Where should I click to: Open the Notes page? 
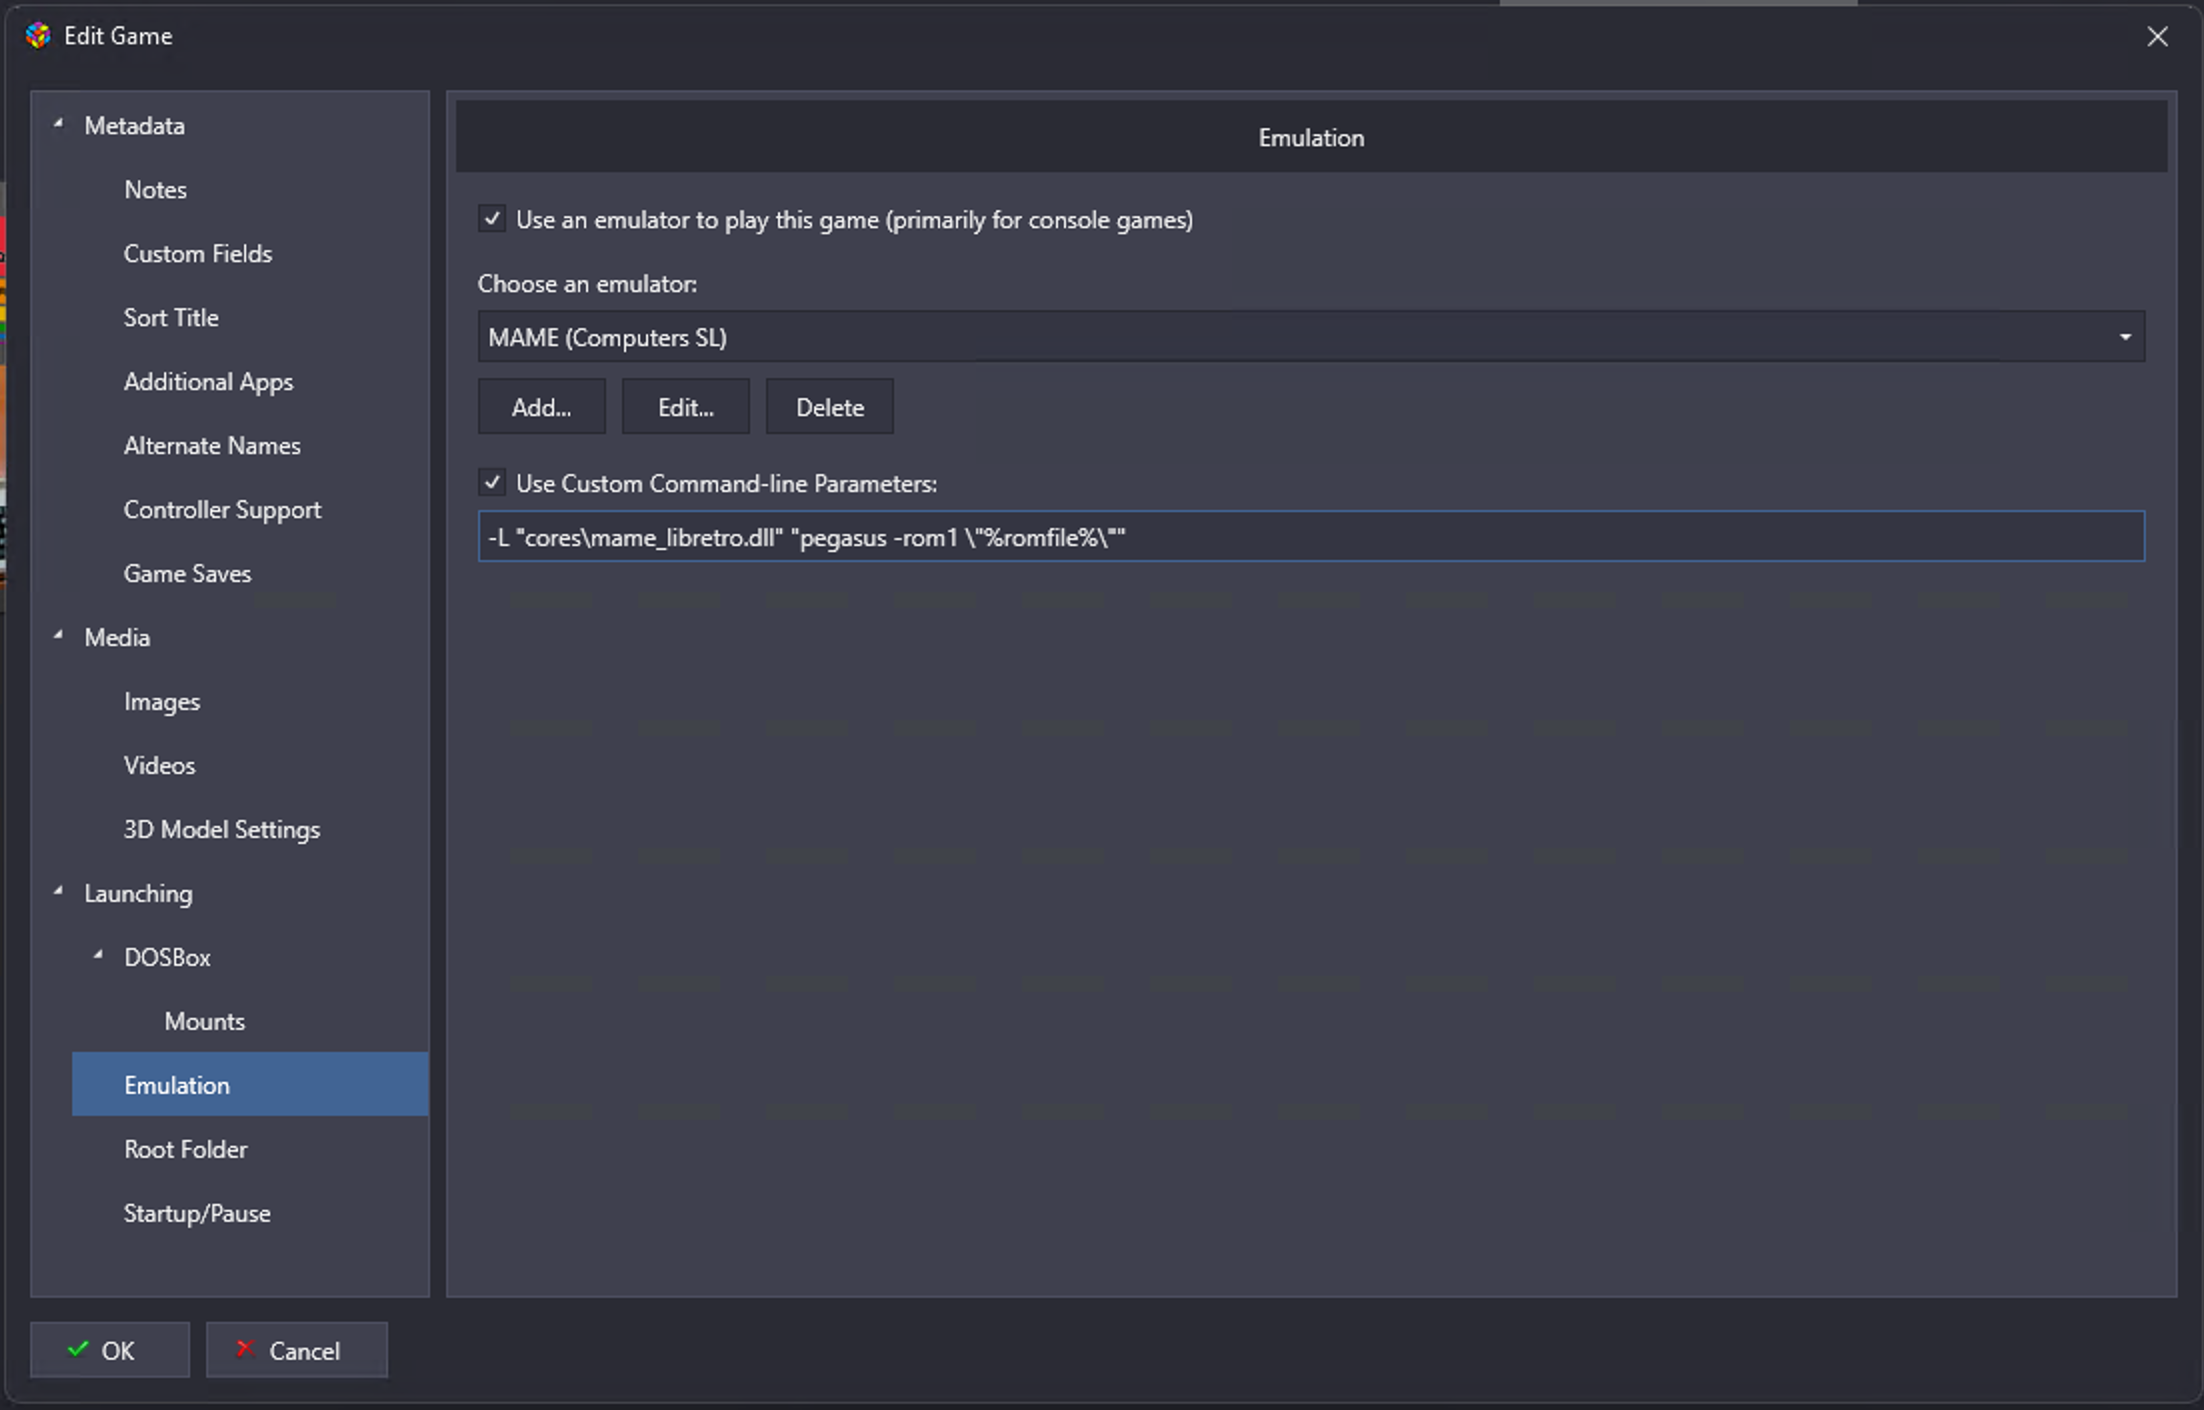point(155,190)
